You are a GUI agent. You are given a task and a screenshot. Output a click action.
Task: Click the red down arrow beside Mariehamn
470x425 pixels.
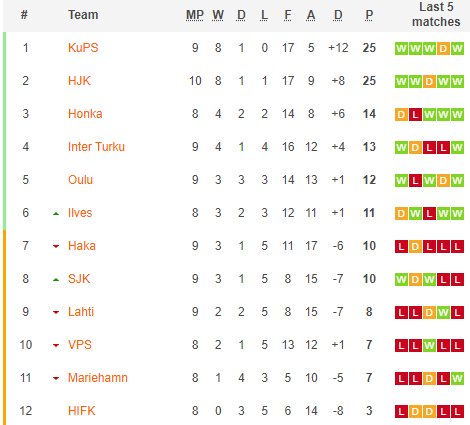pyautogui.click(x=56, y=378)
